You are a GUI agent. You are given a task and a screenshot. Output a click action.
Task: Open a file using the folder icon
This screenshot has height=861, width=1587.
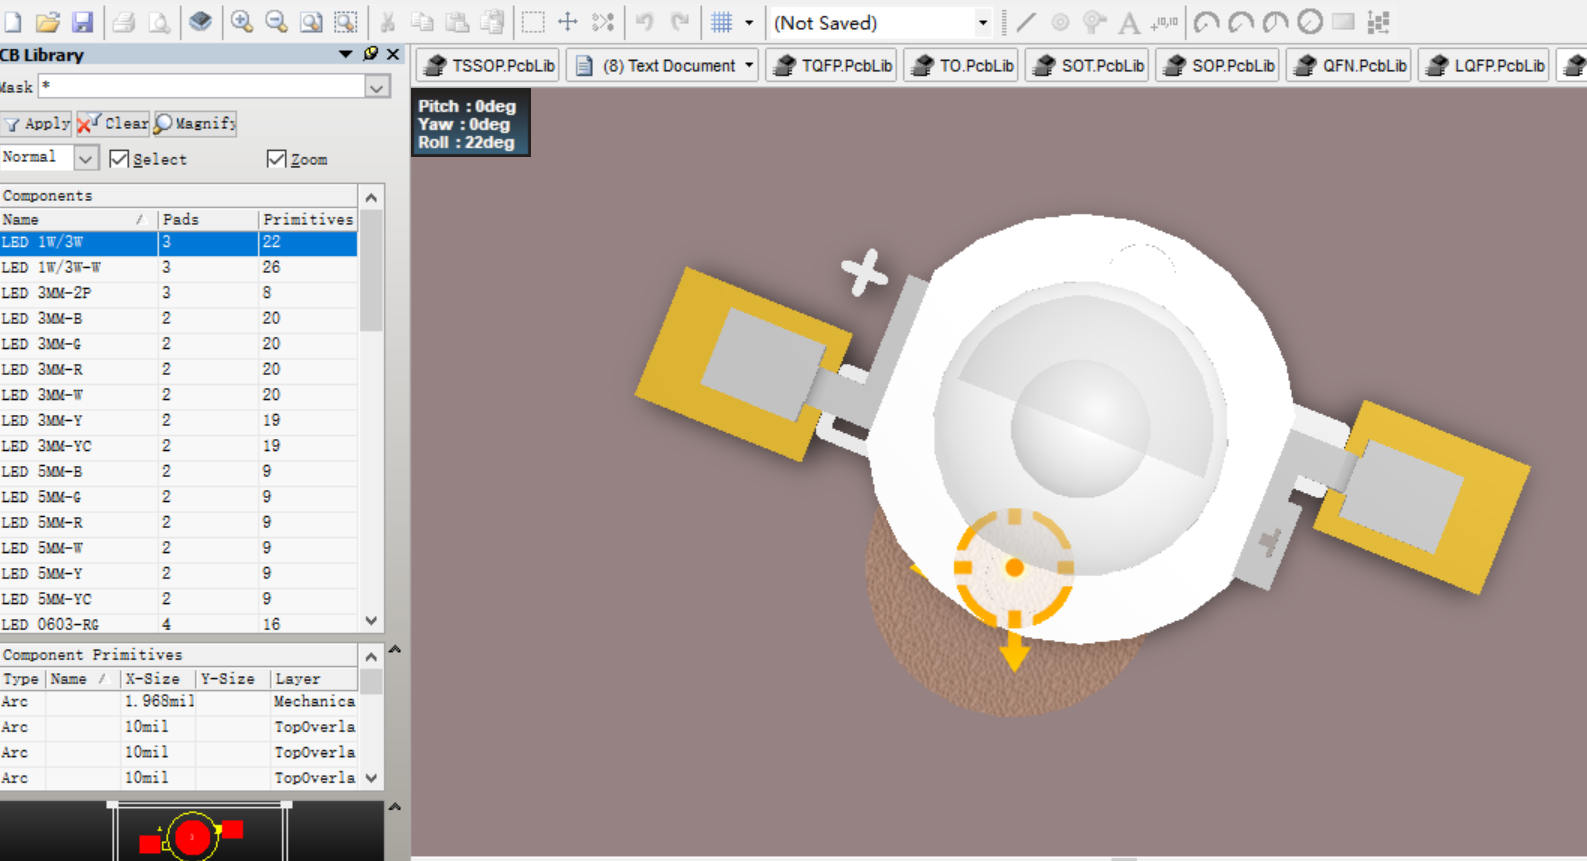click(x=48, y=21)
